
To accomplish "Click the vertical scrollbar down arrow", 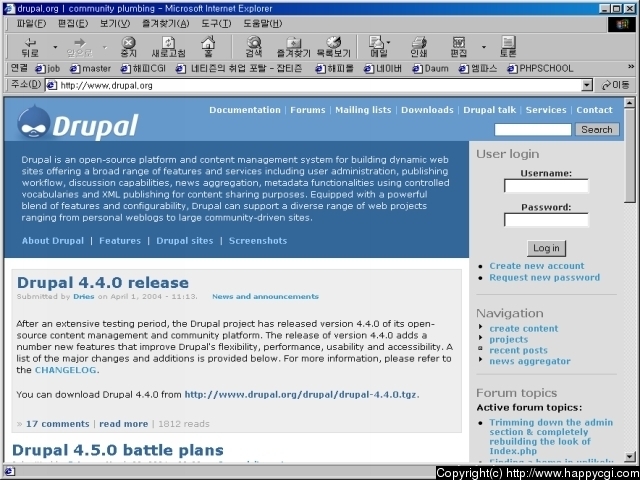I will point(630,456).
